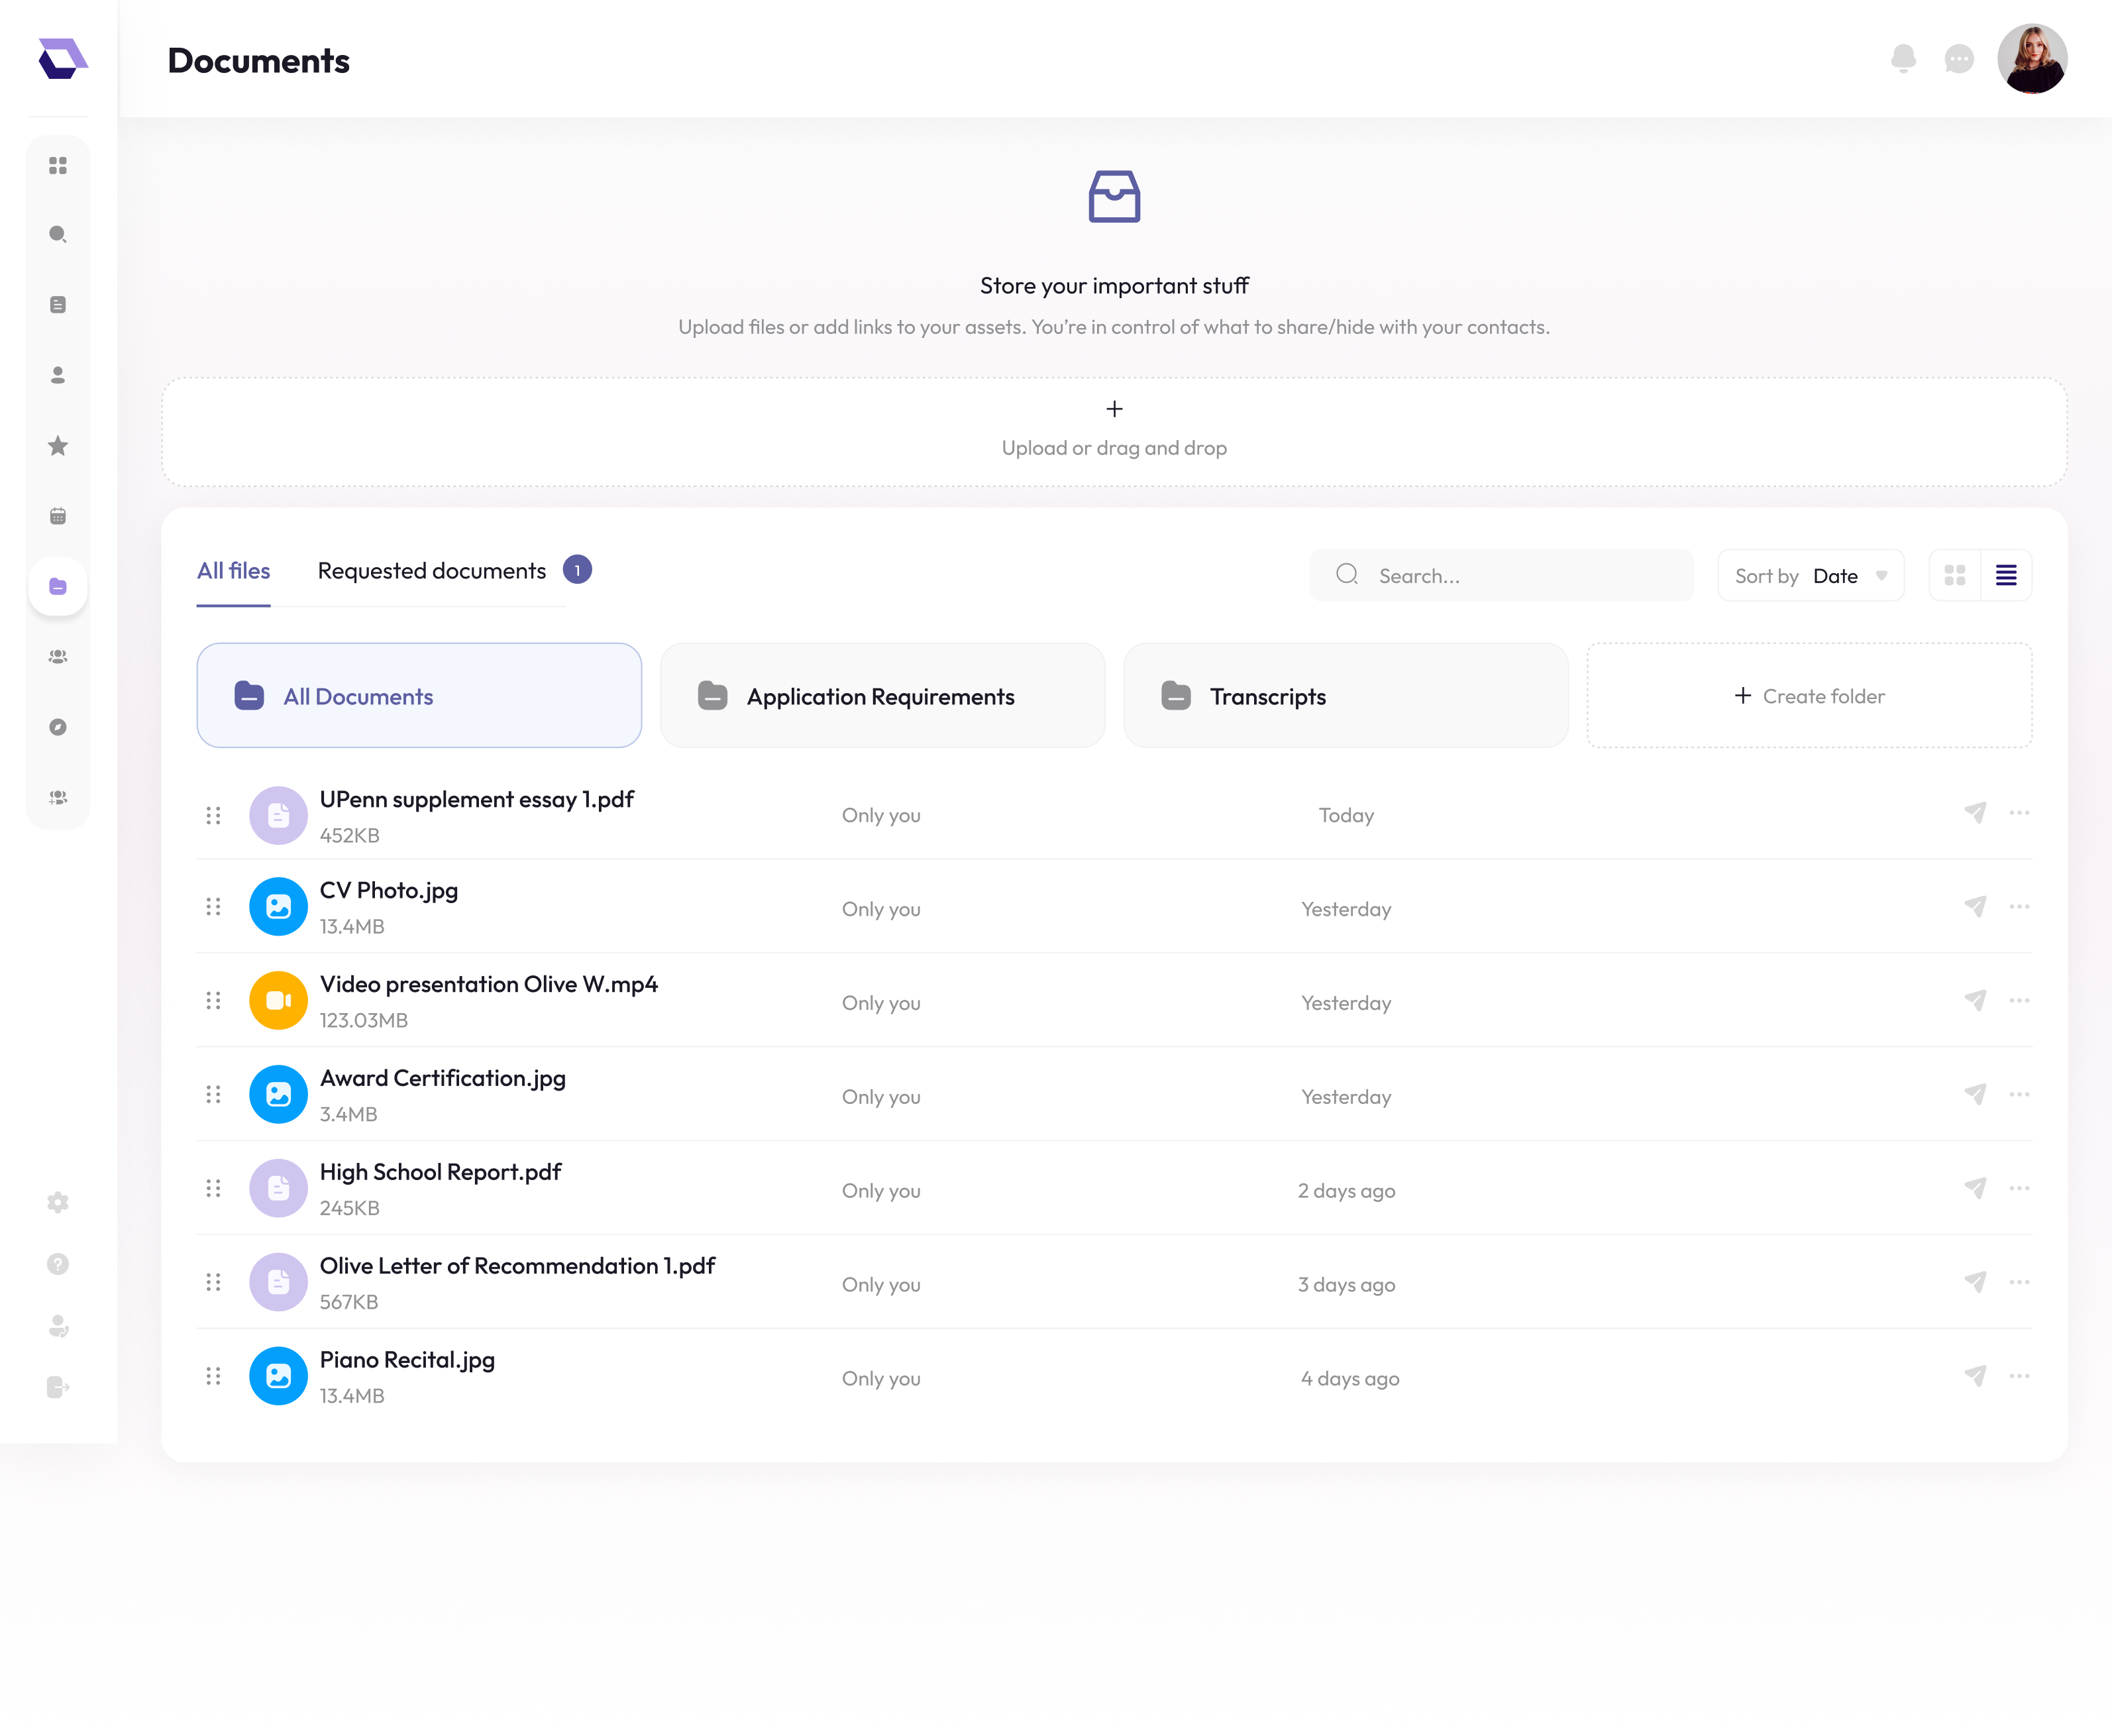Click the help question mark icon
The image size is (2112, 1736).
pyautogui.click(x=58, y=1264)
